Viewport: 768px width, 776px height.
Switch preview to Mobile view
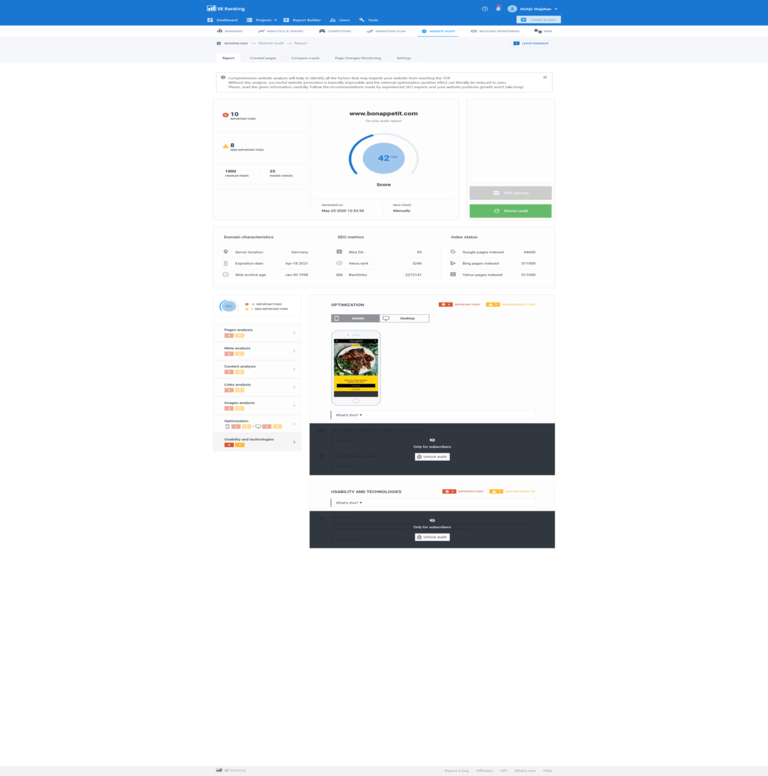pyautogui.click(x=355, y=318)
